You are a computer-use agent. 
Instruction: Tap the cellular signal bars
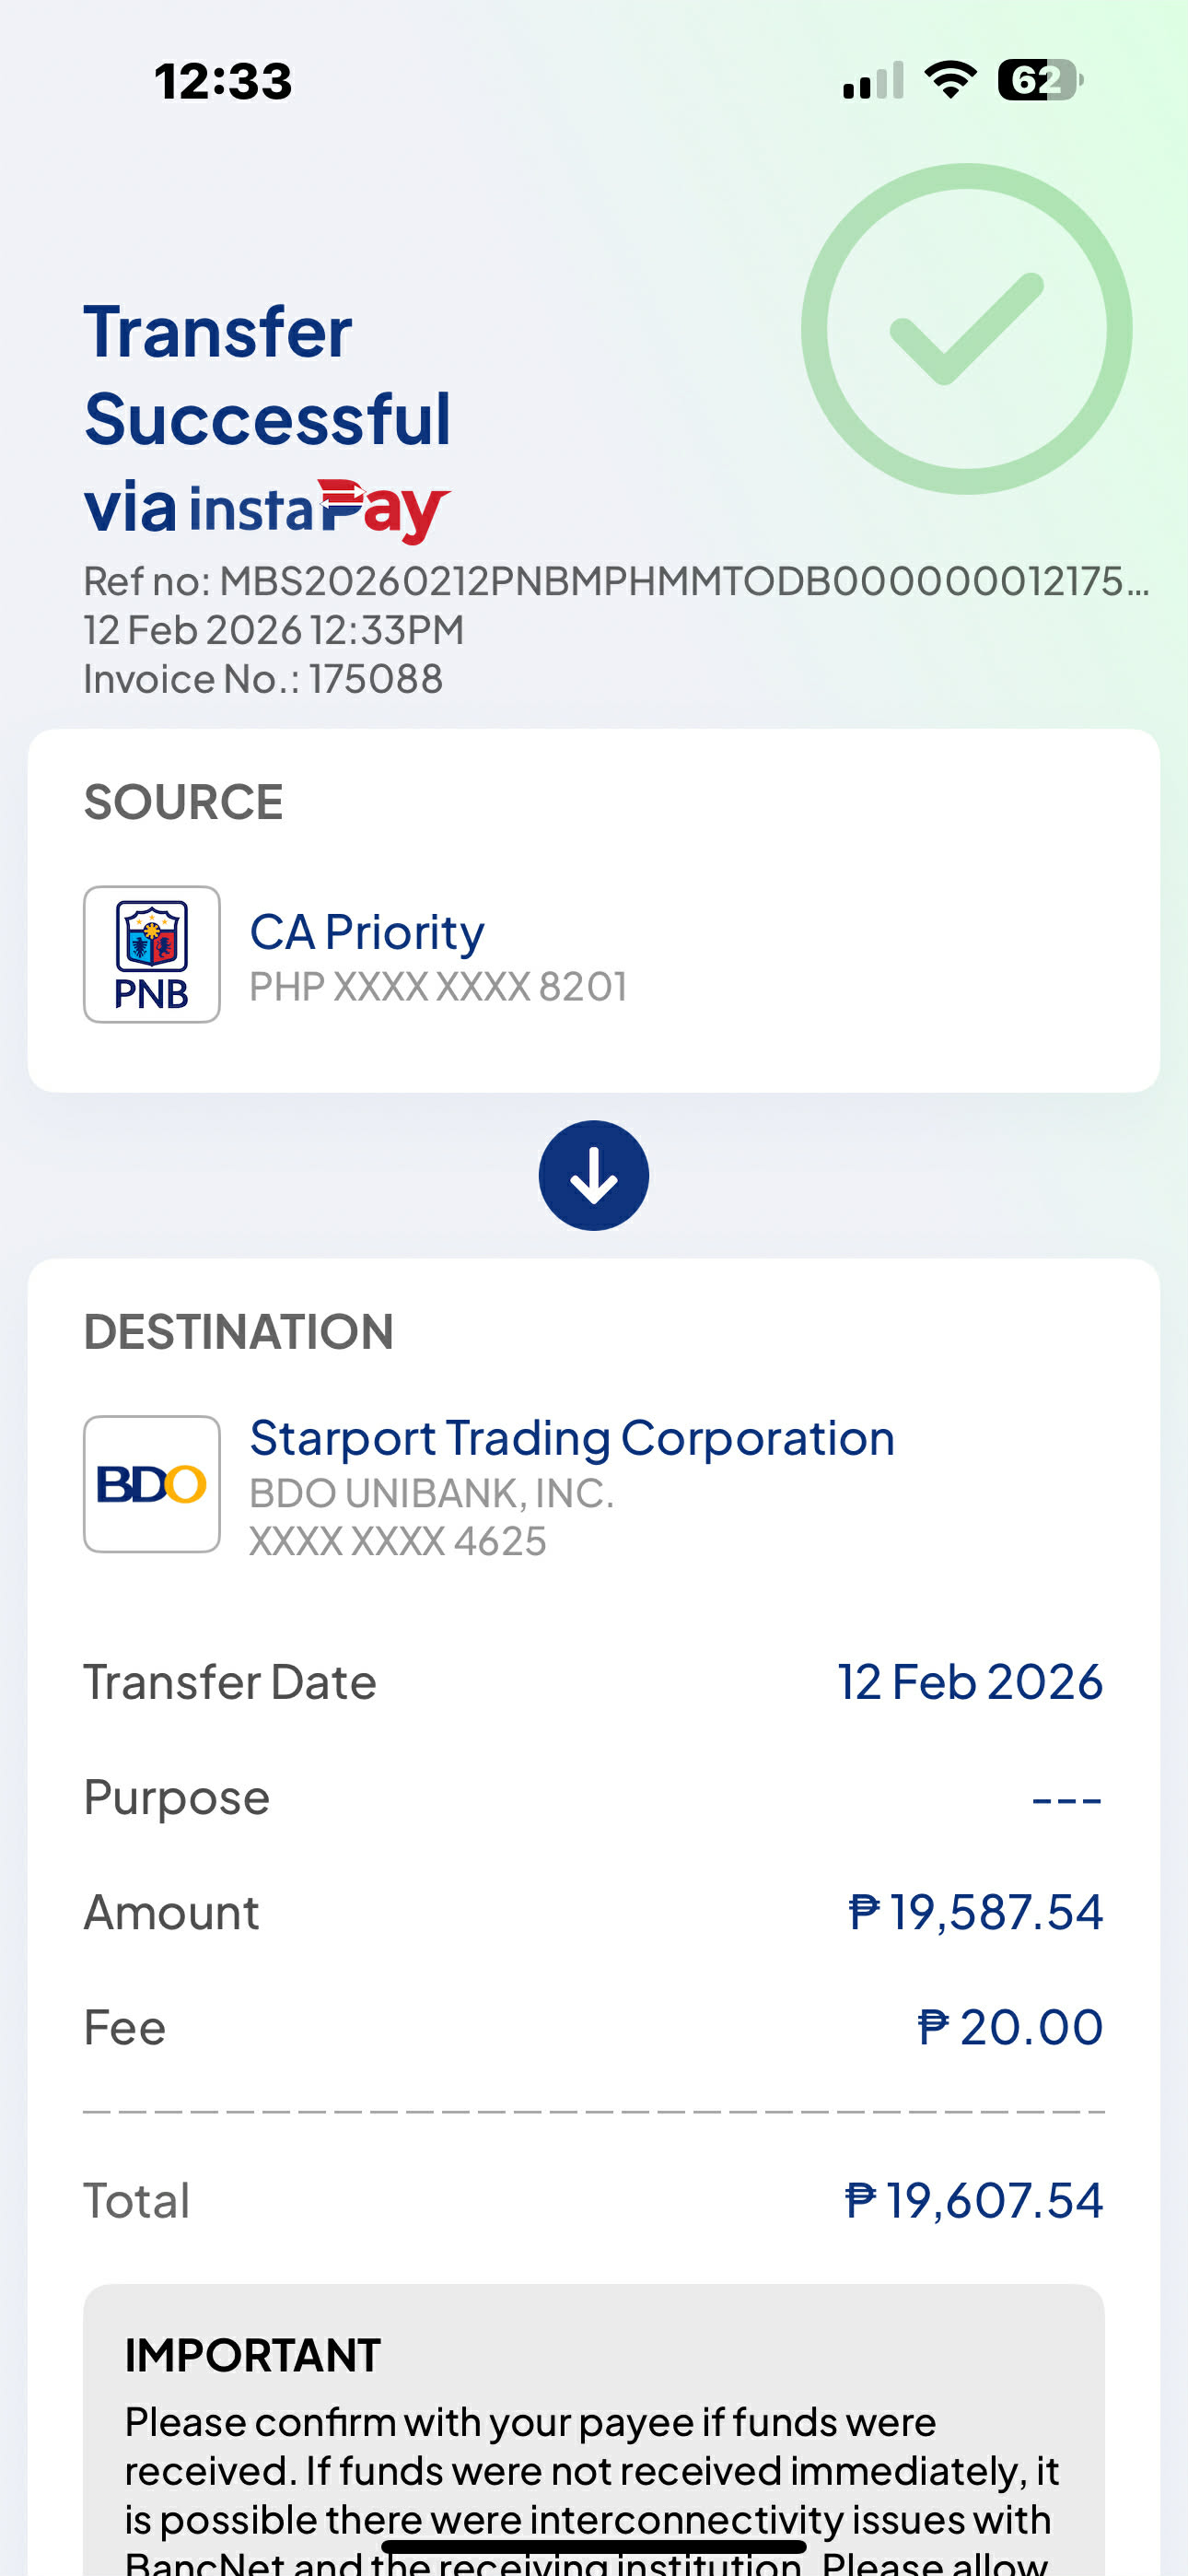click(x=873, y=81)
